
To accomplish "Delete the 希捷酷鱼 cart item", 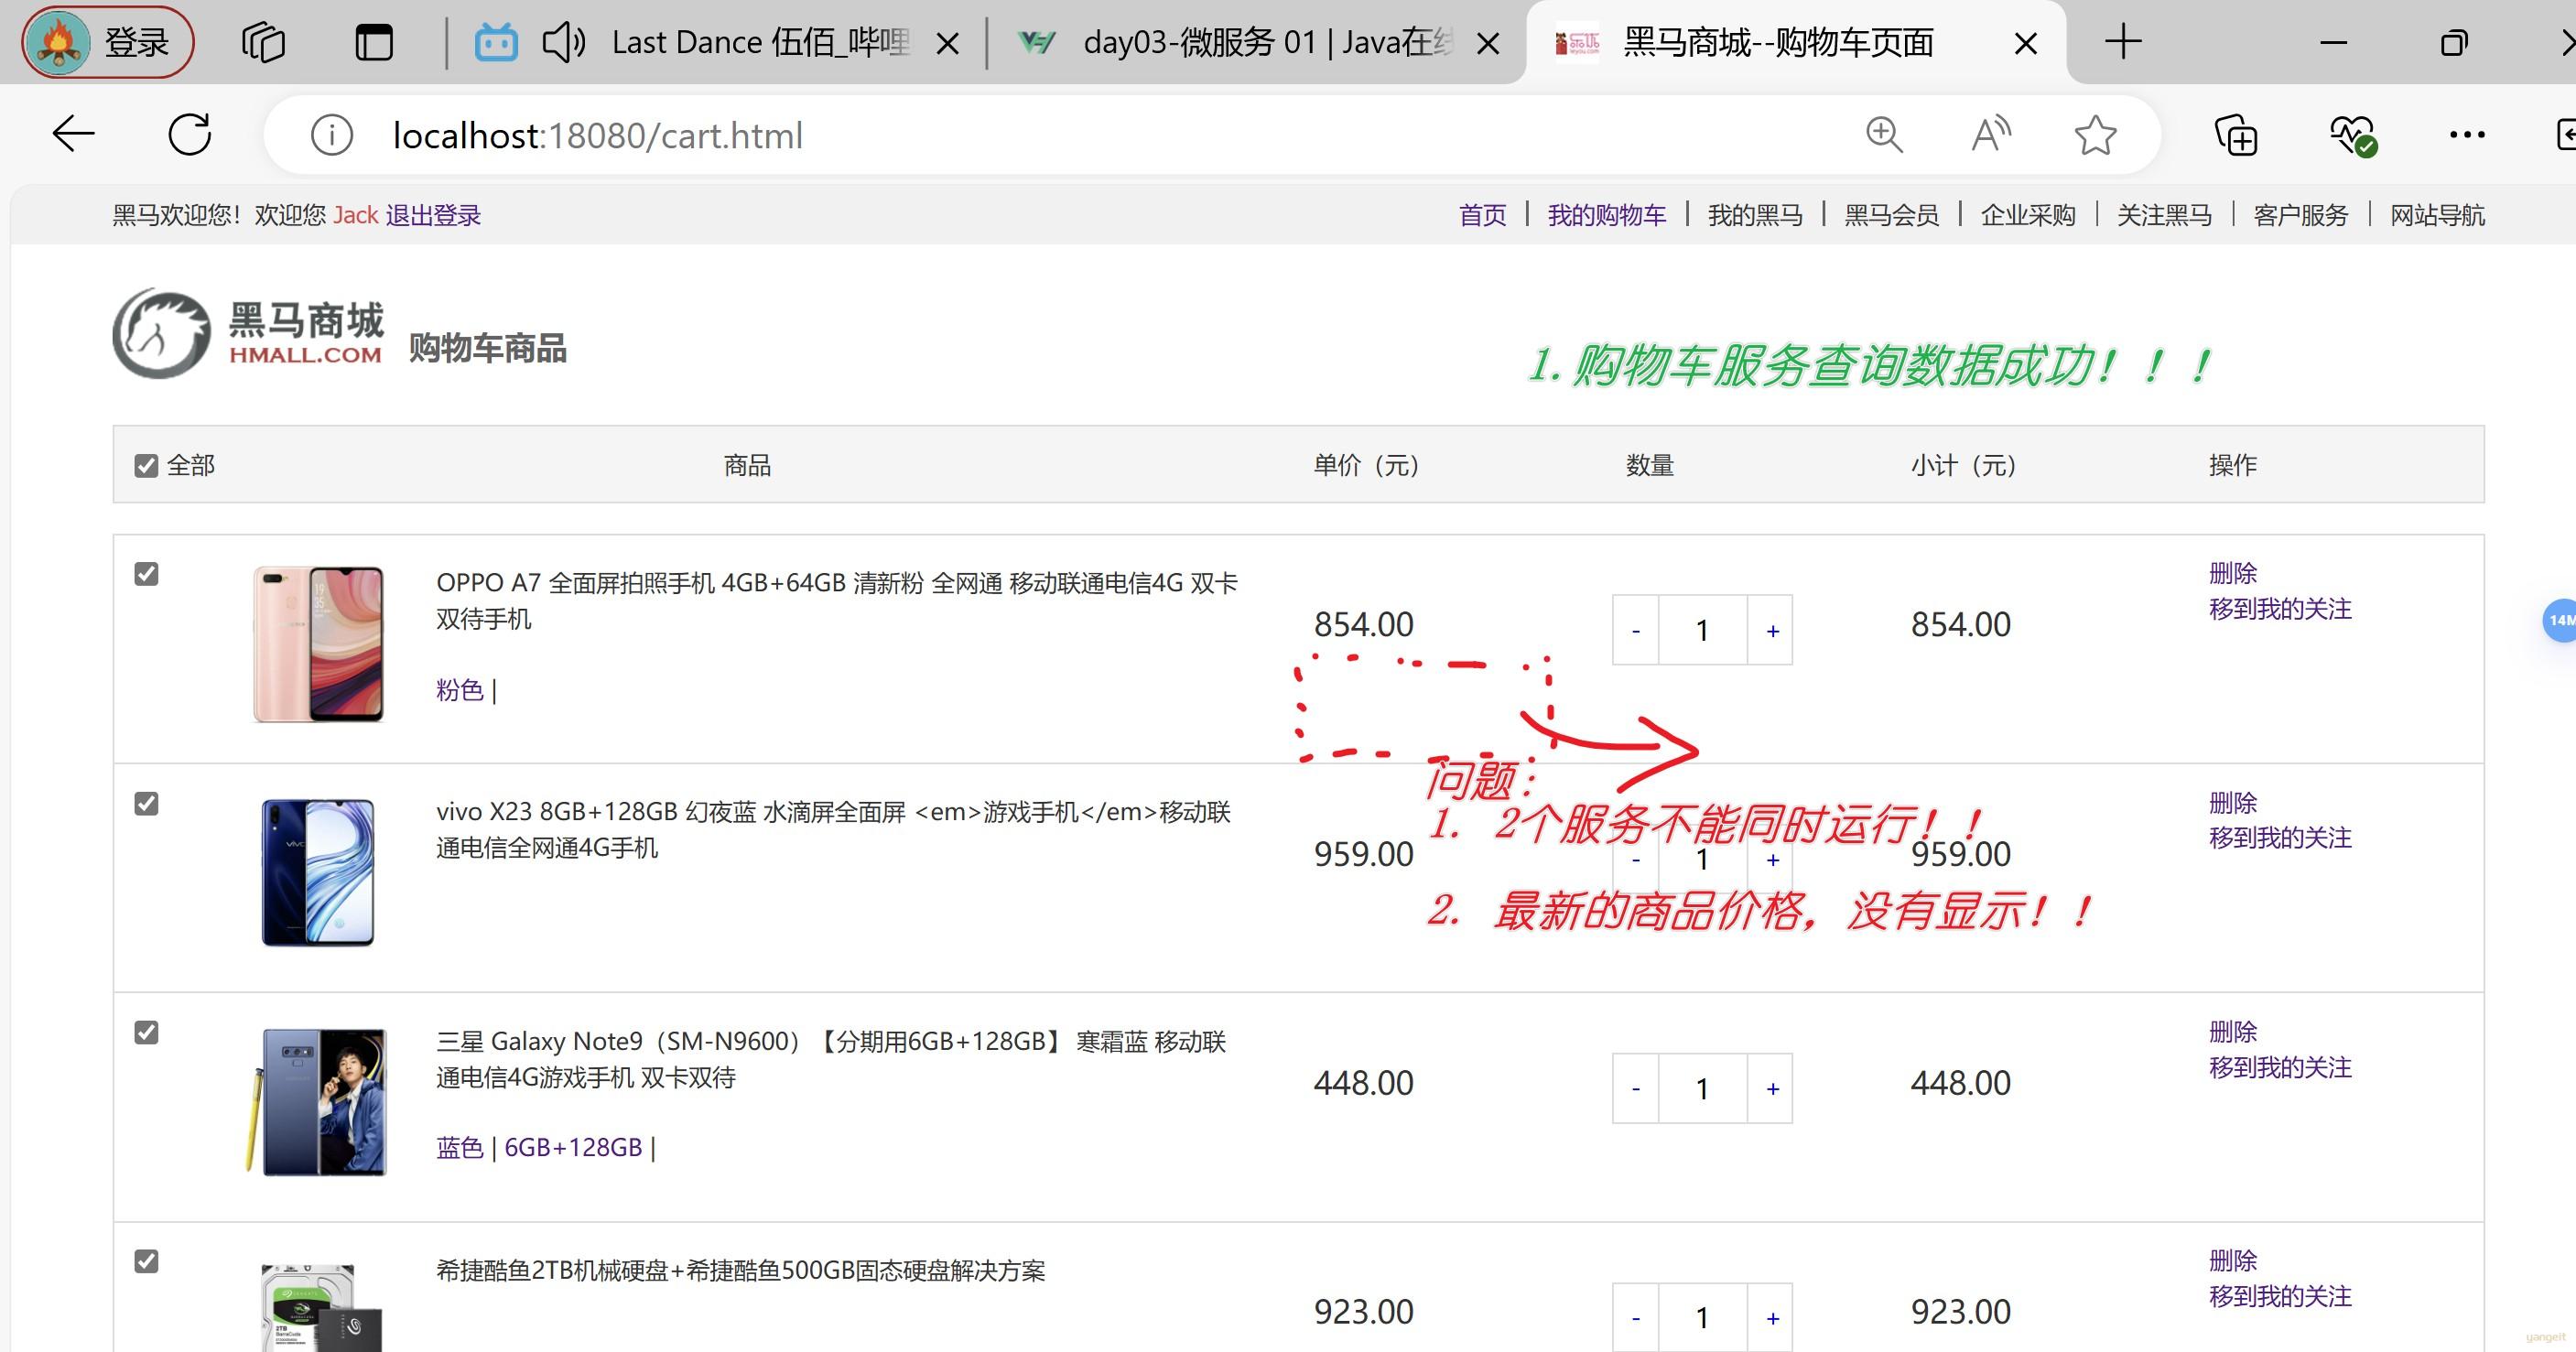I will (2232, 1261).
